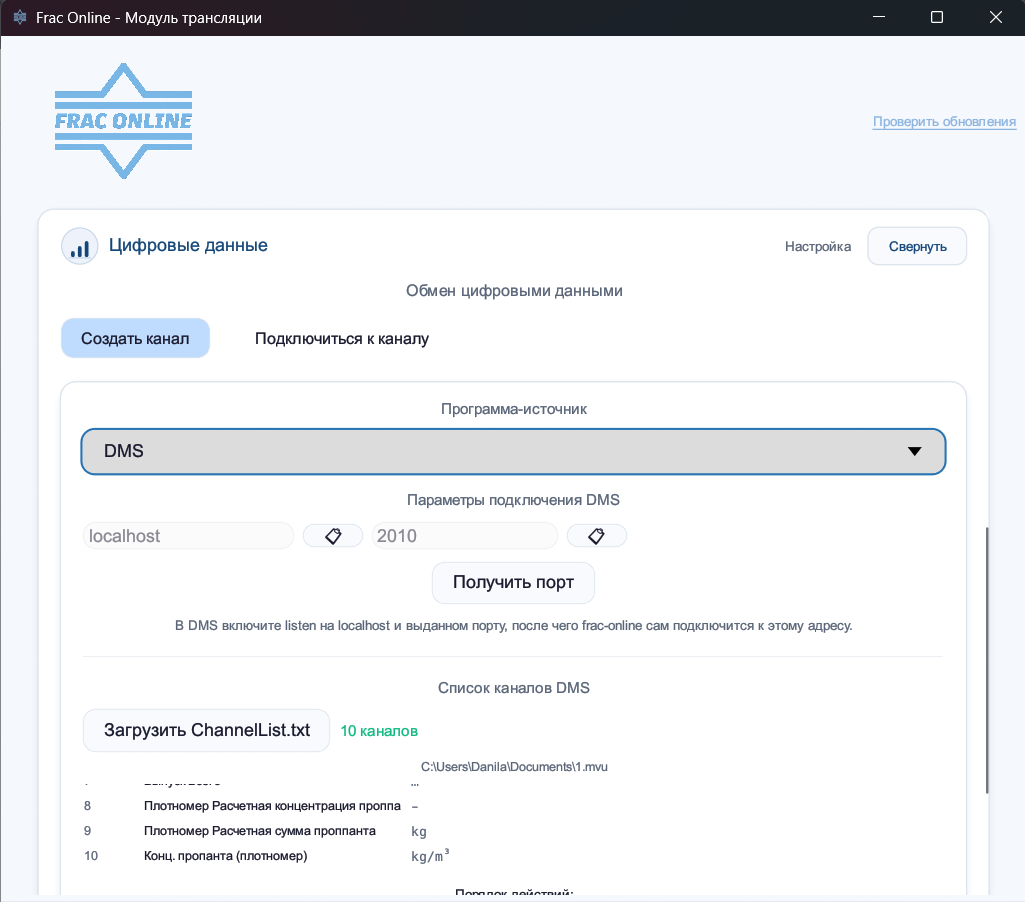This screenshot has width=1025, height=902.
Task: Open the Программа-источник DMS dropdown
Action: (x=500, y=451)
